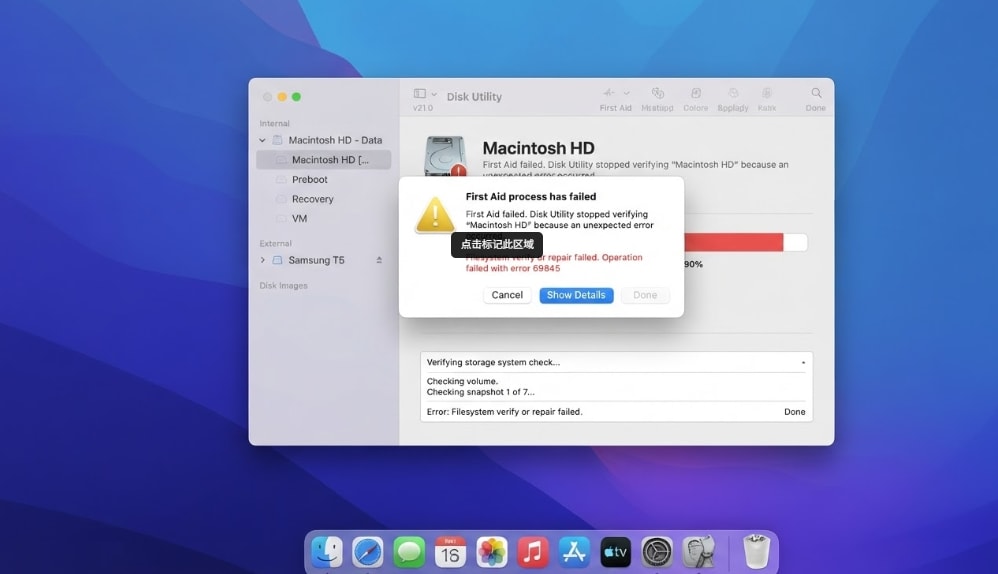Click the large hard drive icon with alert badge
This screenshot has width=998, height=574.
(446, 156)
